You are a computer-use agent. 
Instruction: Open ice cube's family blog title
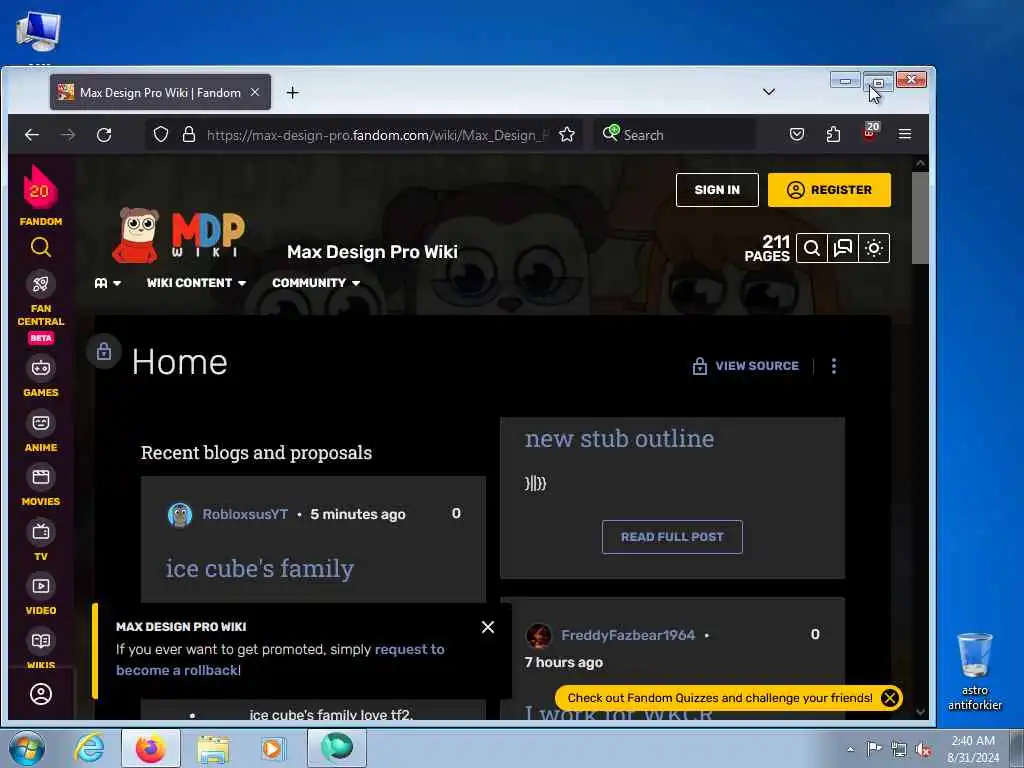pyautogui.click(x=259, y=569)
